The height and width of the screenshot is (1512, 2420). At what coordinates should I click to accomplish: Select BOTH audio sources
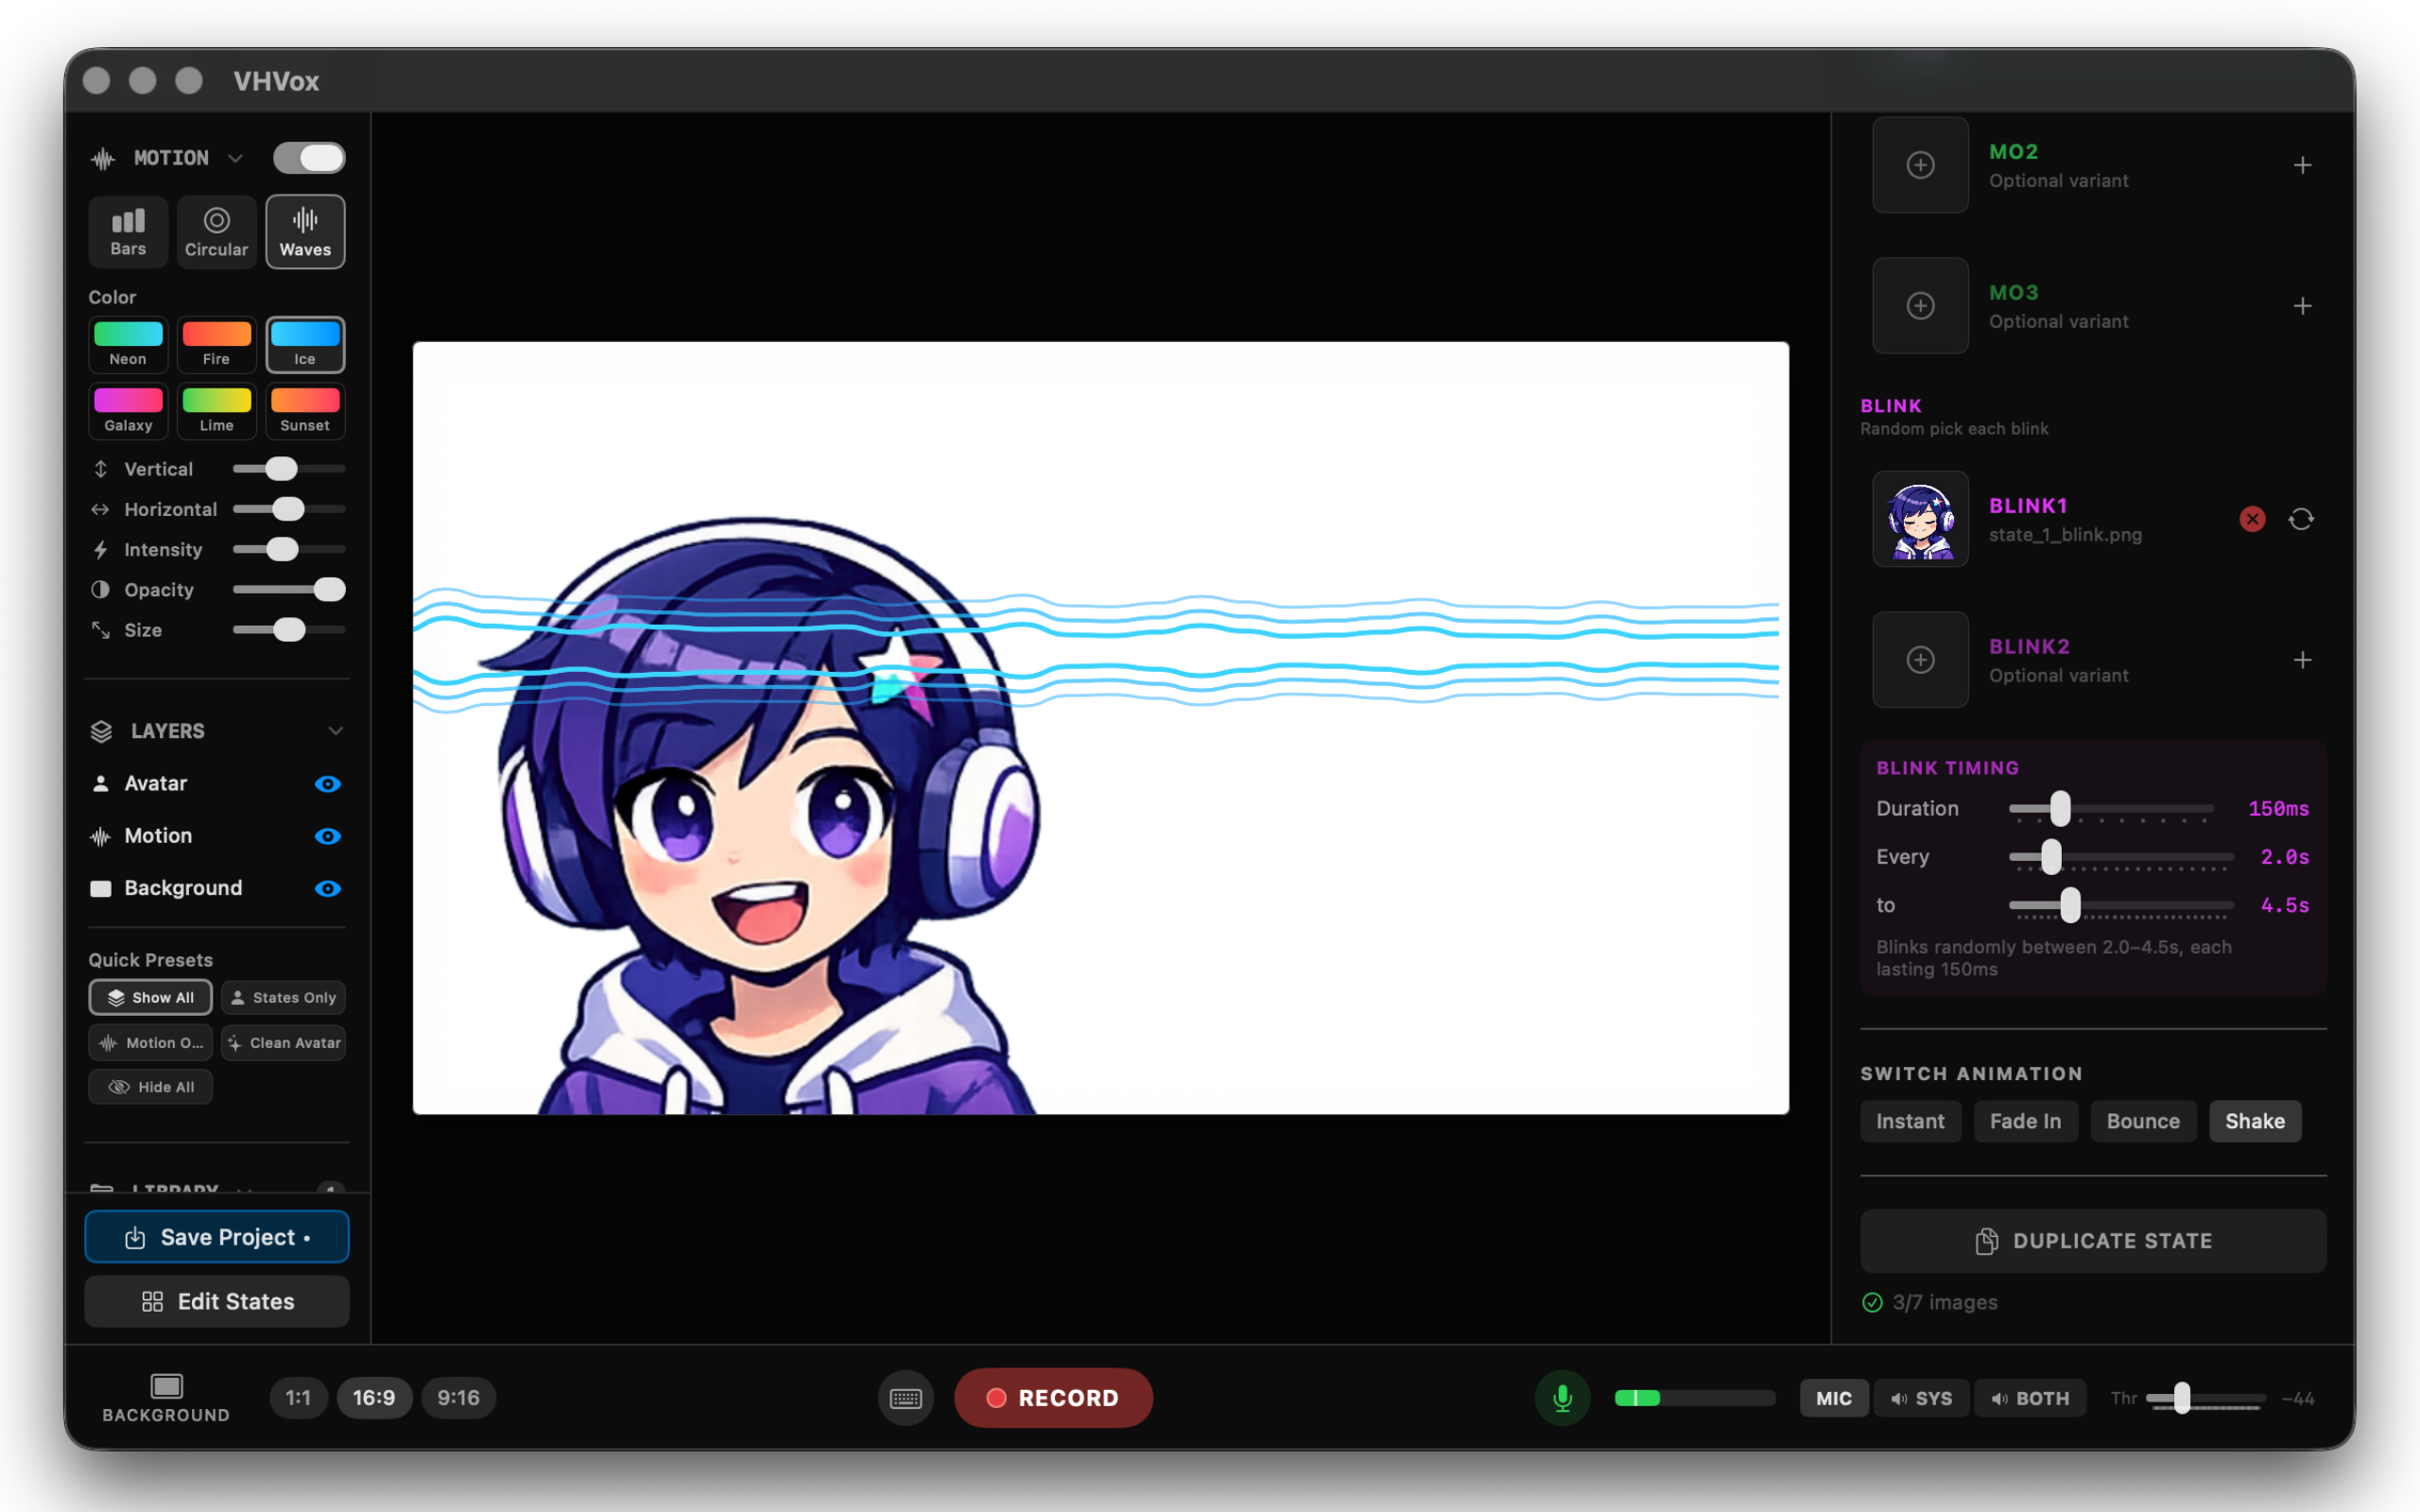[2030, 1398]
